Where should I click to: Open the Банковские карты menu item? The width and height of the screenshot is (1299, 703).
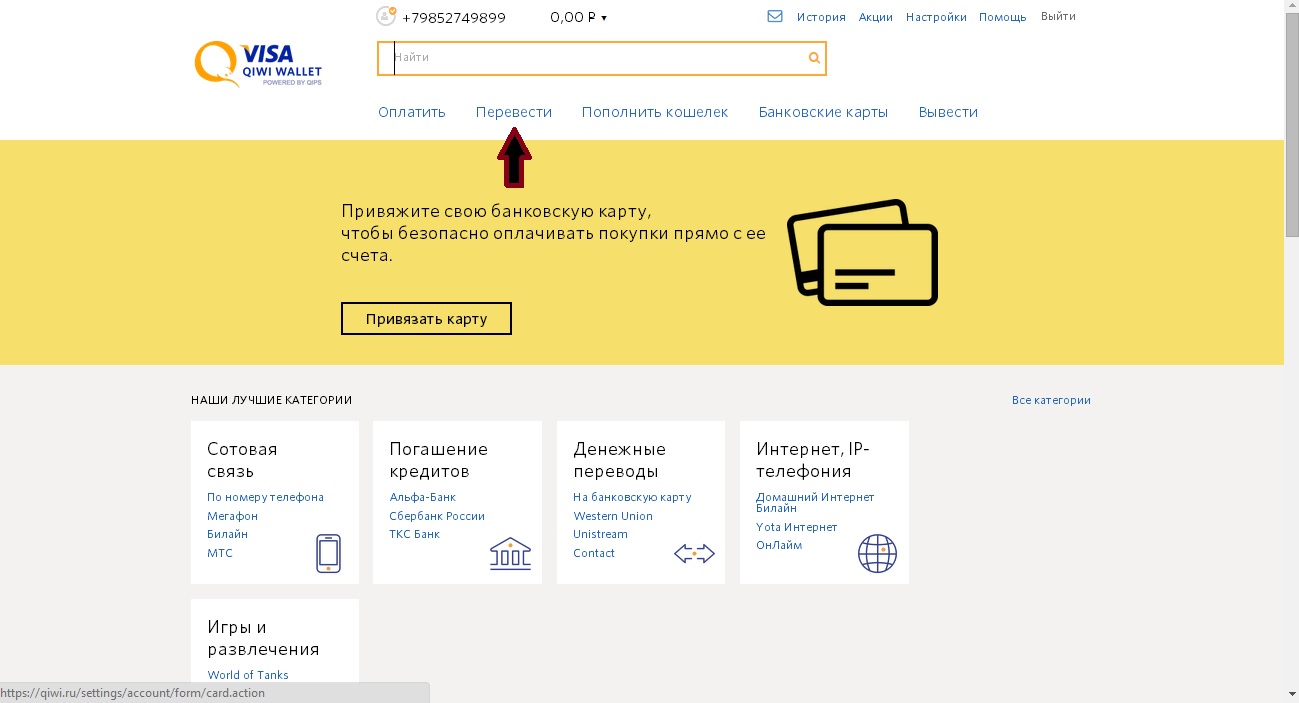[x=823, y=112]
